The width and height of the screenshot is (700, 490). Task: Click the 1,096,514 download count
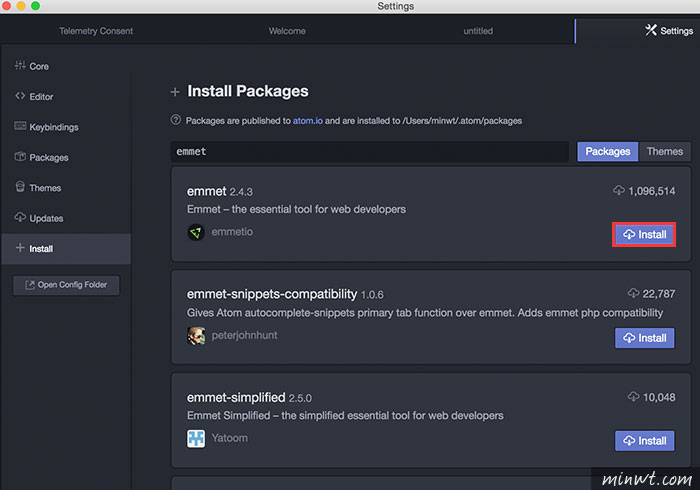651,191
